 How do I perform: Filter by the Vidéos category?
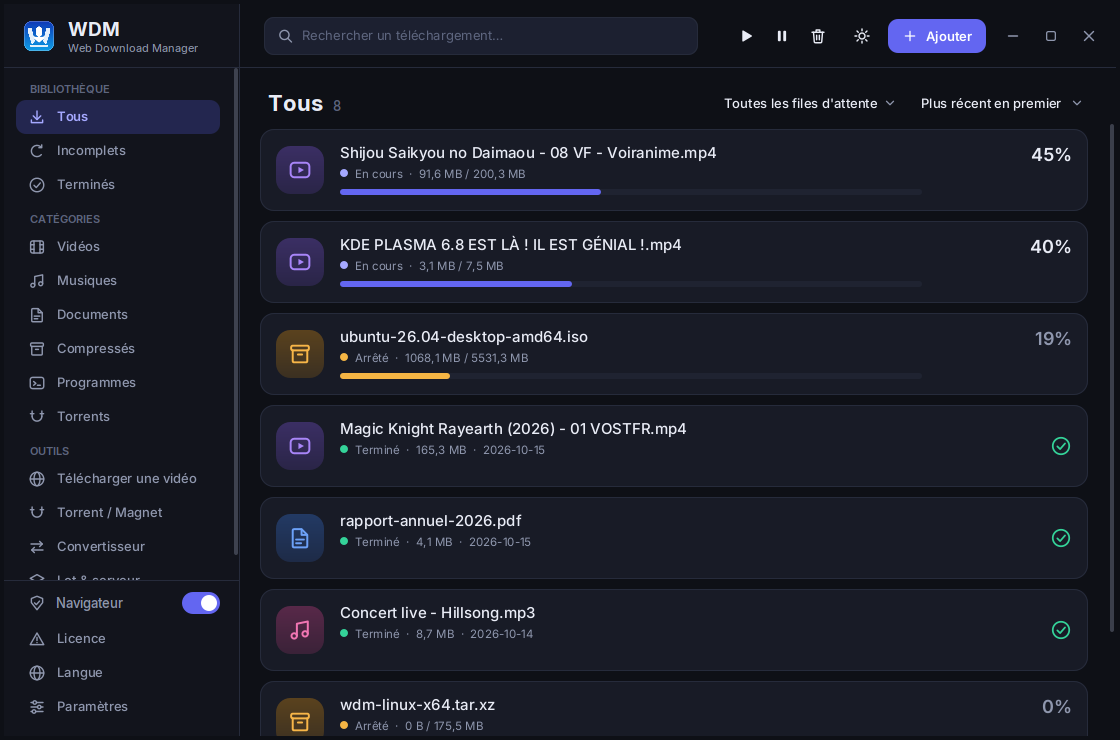click(118, 246)
